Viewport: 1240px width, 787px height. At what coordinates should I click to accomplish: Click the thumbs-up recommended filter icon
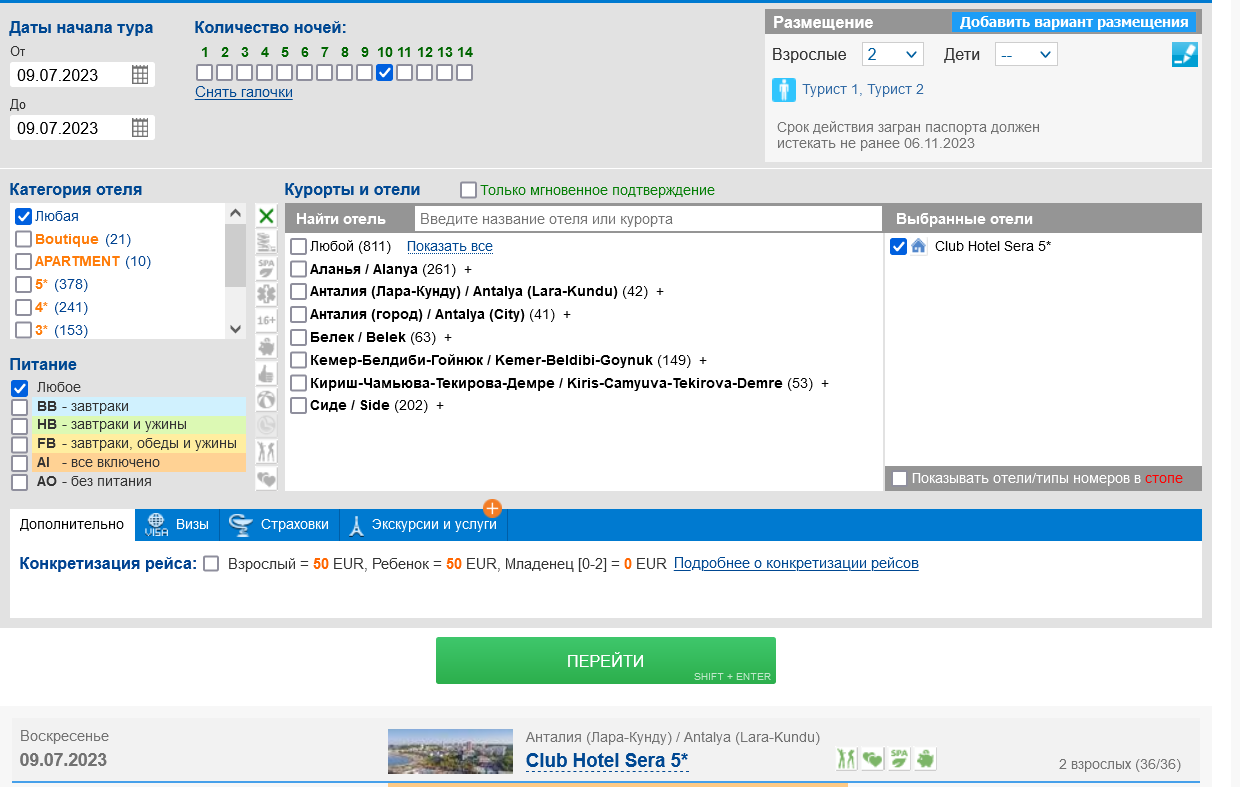click(266, 373)
